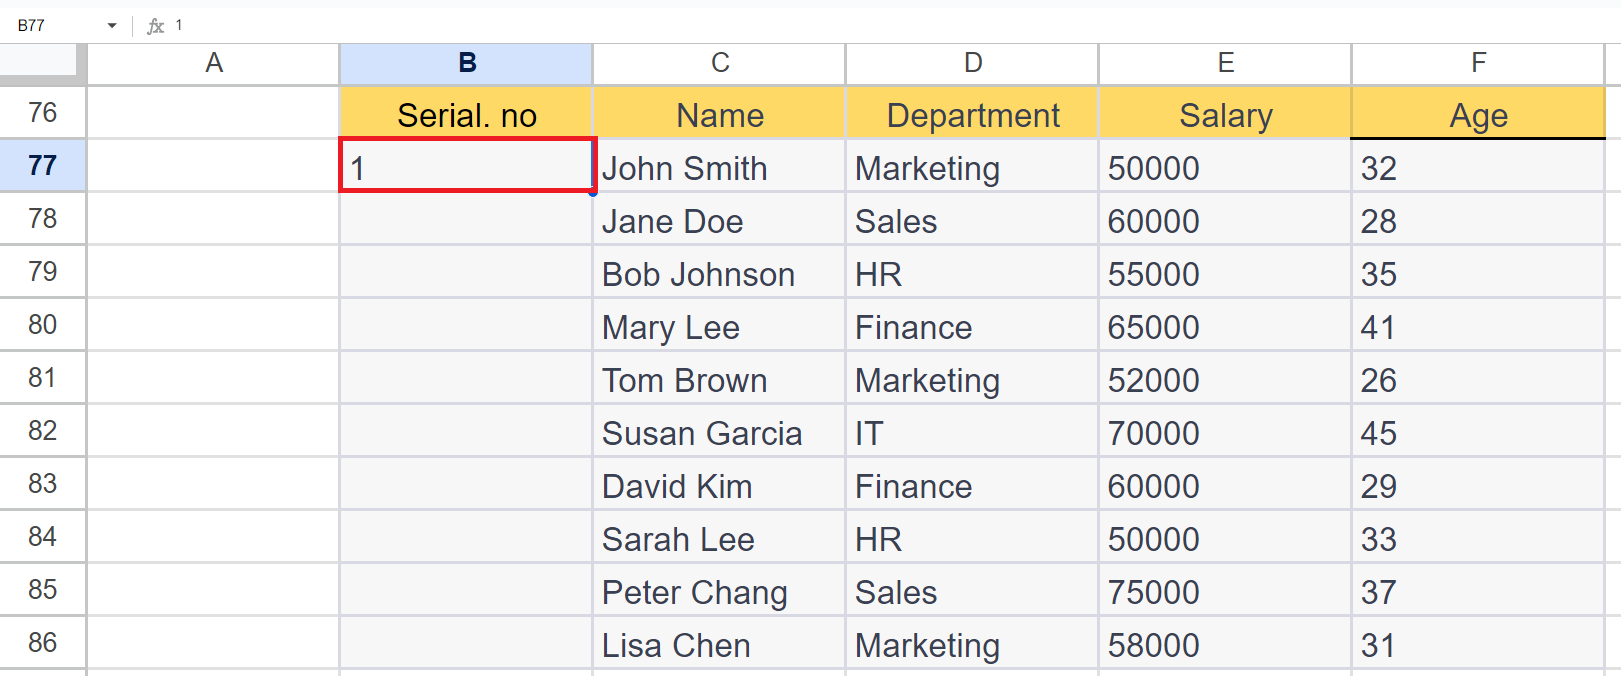Click the fx formula icon
The width and height of the screenshot is (1621, 676).
point(158,25)
